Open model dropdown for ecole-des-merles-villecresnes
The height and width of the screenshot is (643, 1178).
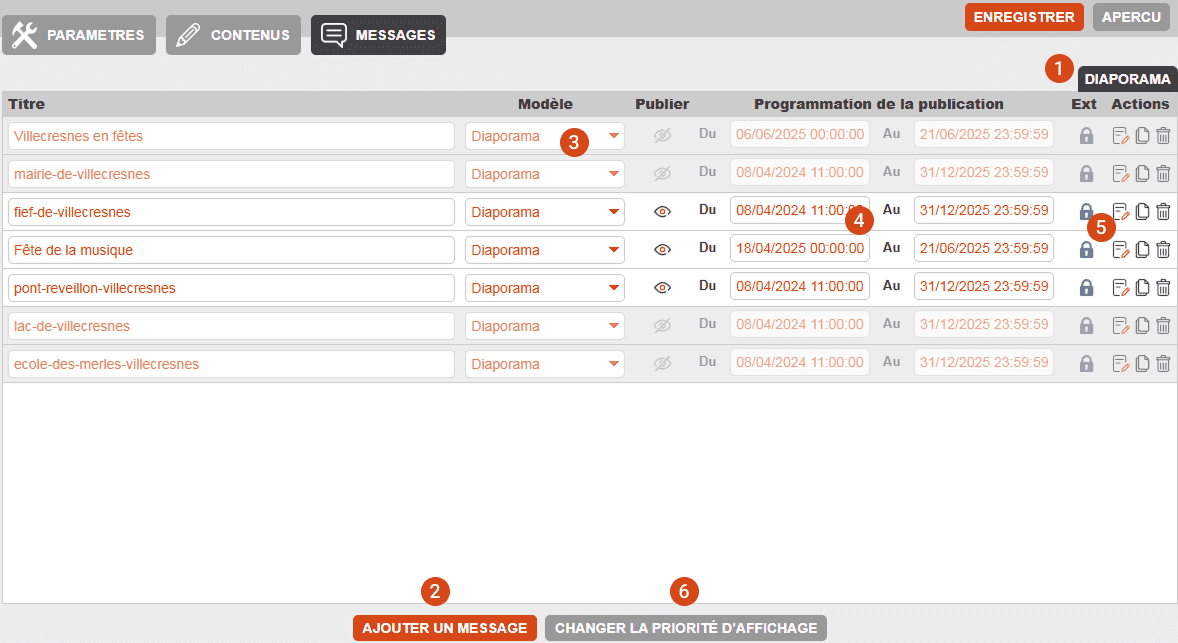pos(545,364)
